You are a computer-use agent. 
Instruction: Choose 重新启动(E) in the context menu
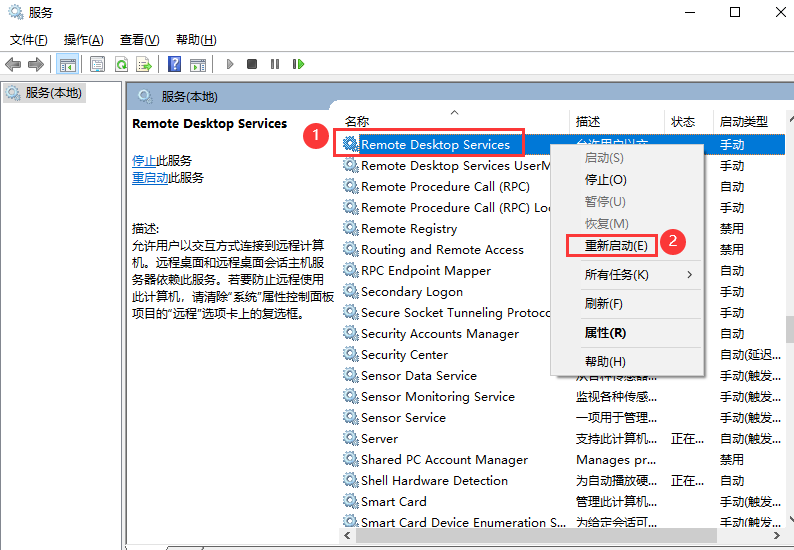627,246
